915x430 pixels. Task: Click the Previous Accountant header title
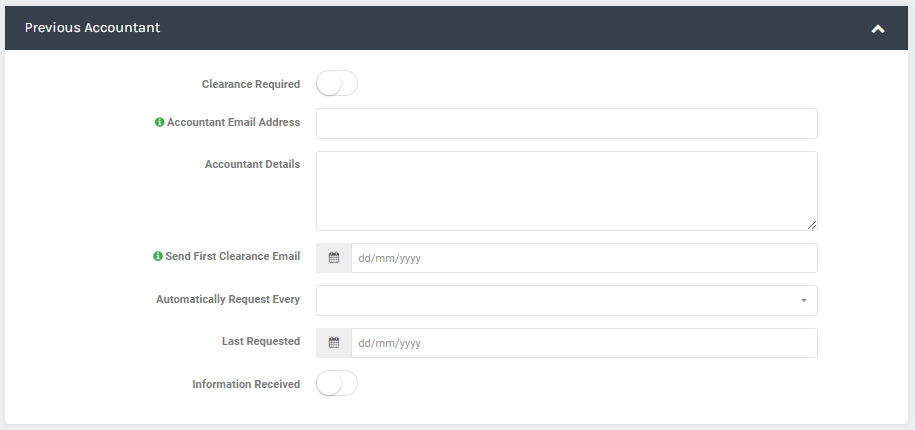pyautogui.click(x=92, y=27)
